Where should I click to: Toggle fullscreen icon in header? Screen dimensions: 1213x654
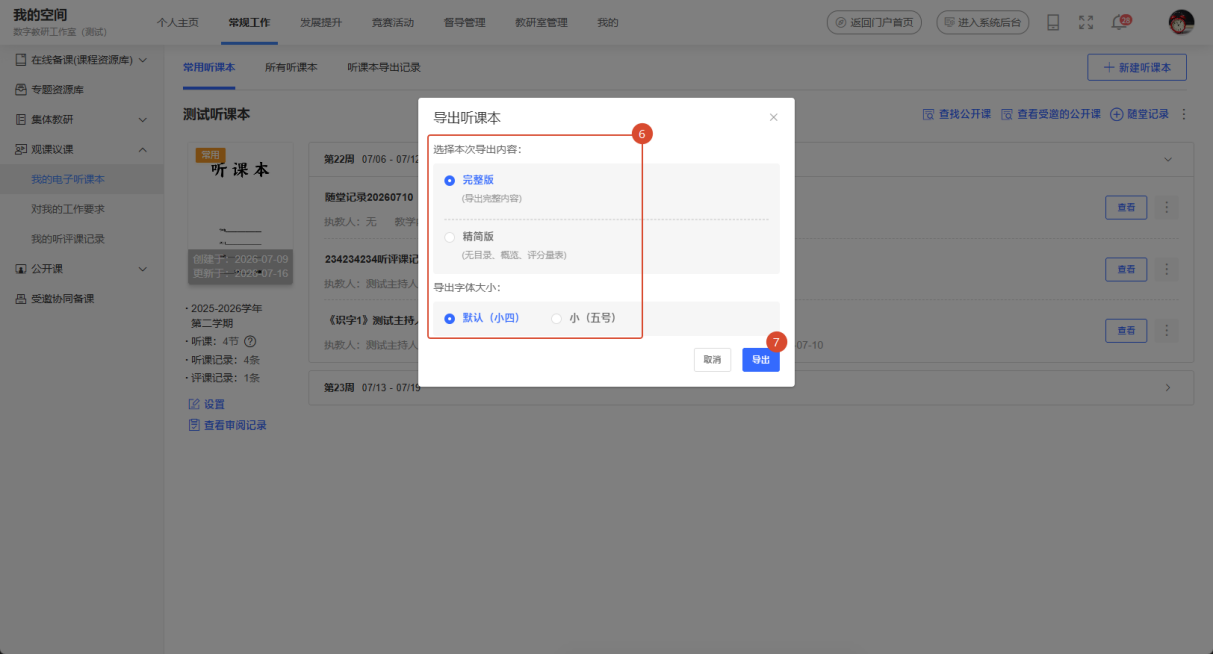1086,22
